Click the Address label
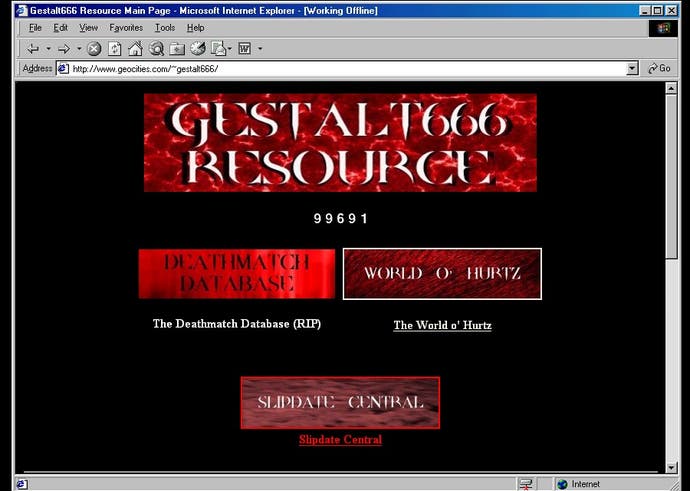This screenshot has height=491, width=690. point(37,69)
